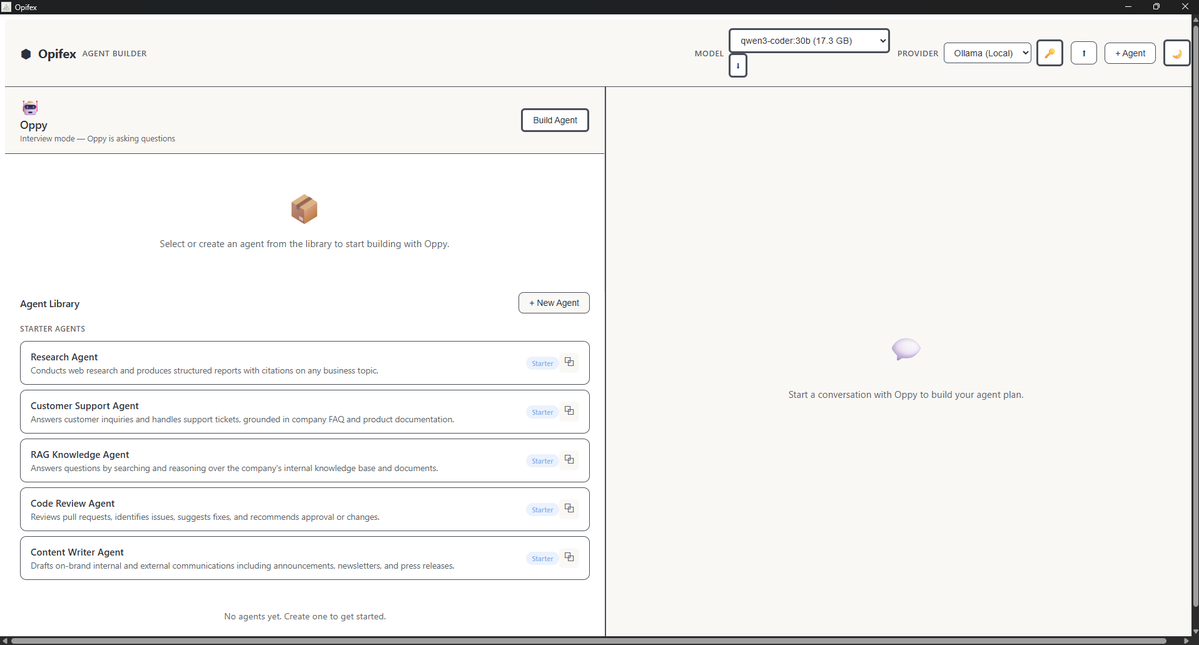Click the package box icon in chat area
The height and width of the screenshot is (645, 1199).
click(304, 209)
